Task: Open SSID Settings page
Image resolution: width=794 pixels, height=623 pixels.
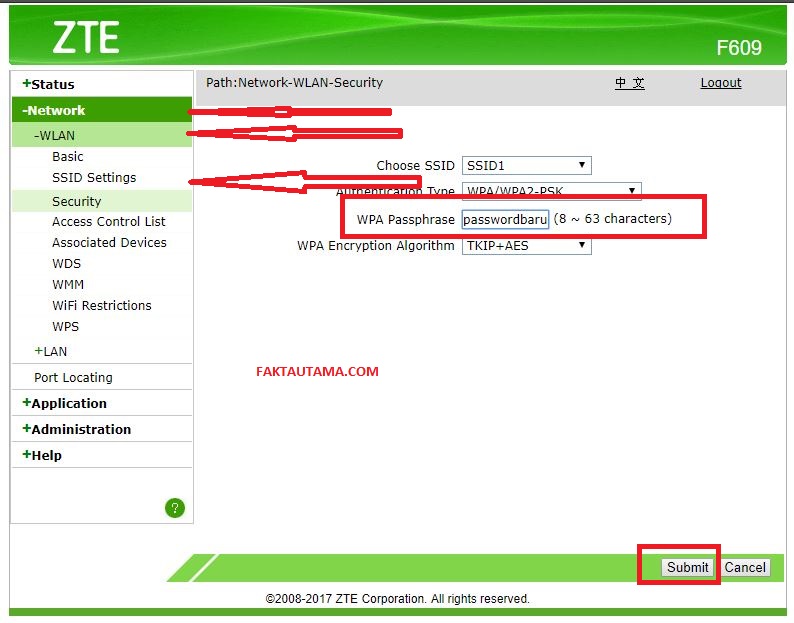Action: click(94, 178)
